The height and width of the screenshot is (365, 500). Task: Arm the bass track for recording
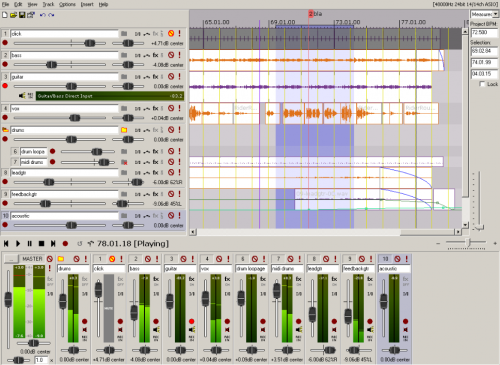point(5,64)
